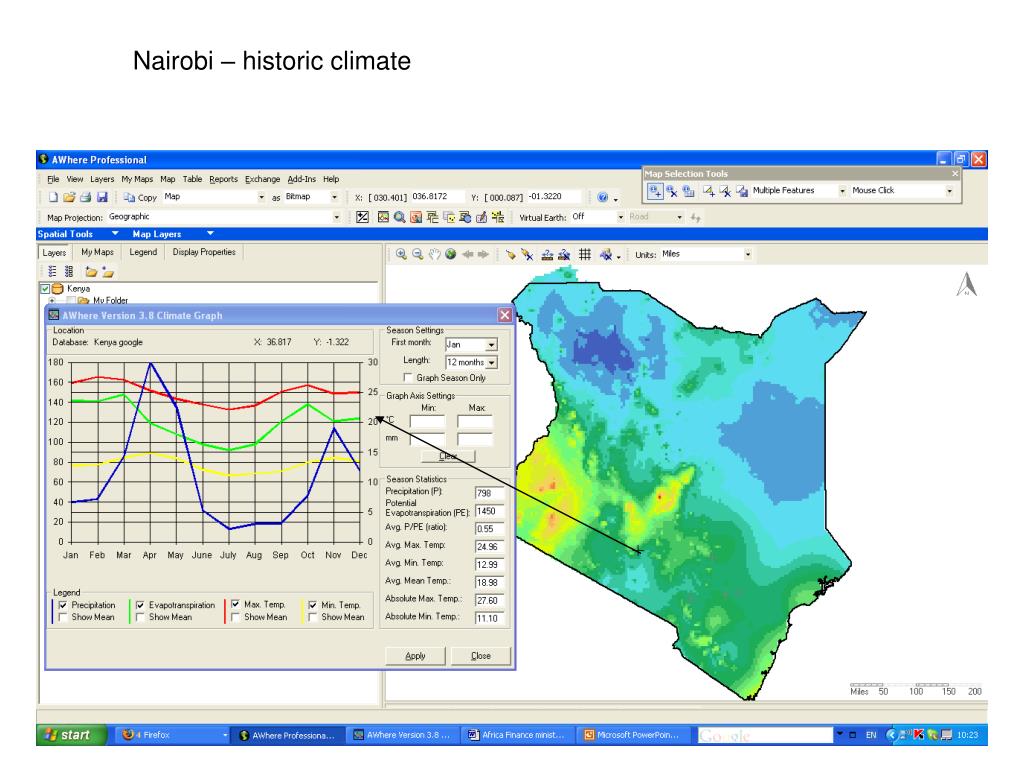Open the File menu
This screenshot has width=1024, height=768.
[x=53, y=179]
